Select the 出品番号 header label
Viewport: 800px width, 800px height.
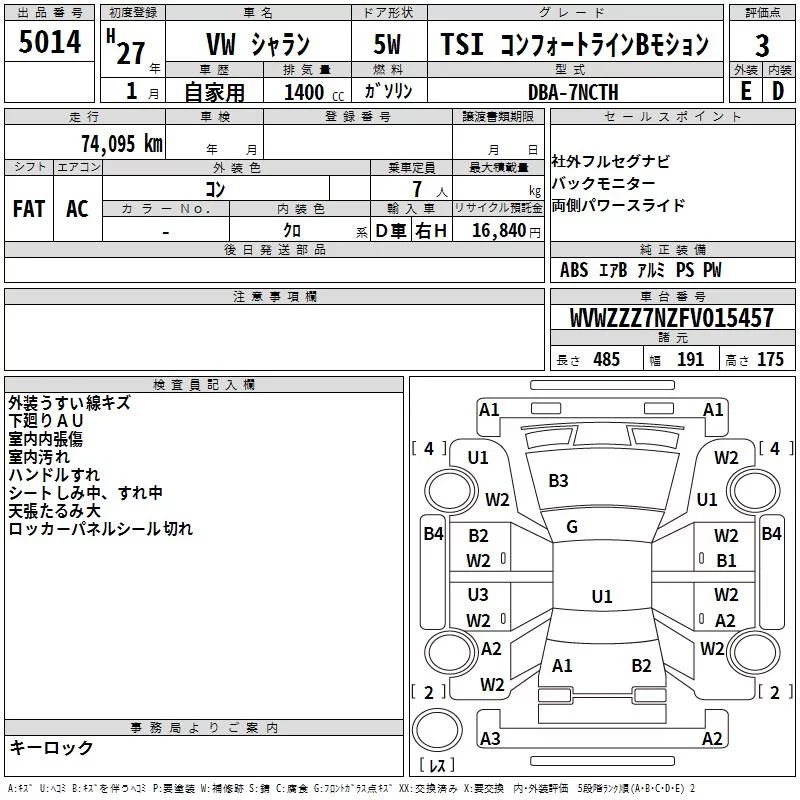pyautogui.click(x=49, y=13)
